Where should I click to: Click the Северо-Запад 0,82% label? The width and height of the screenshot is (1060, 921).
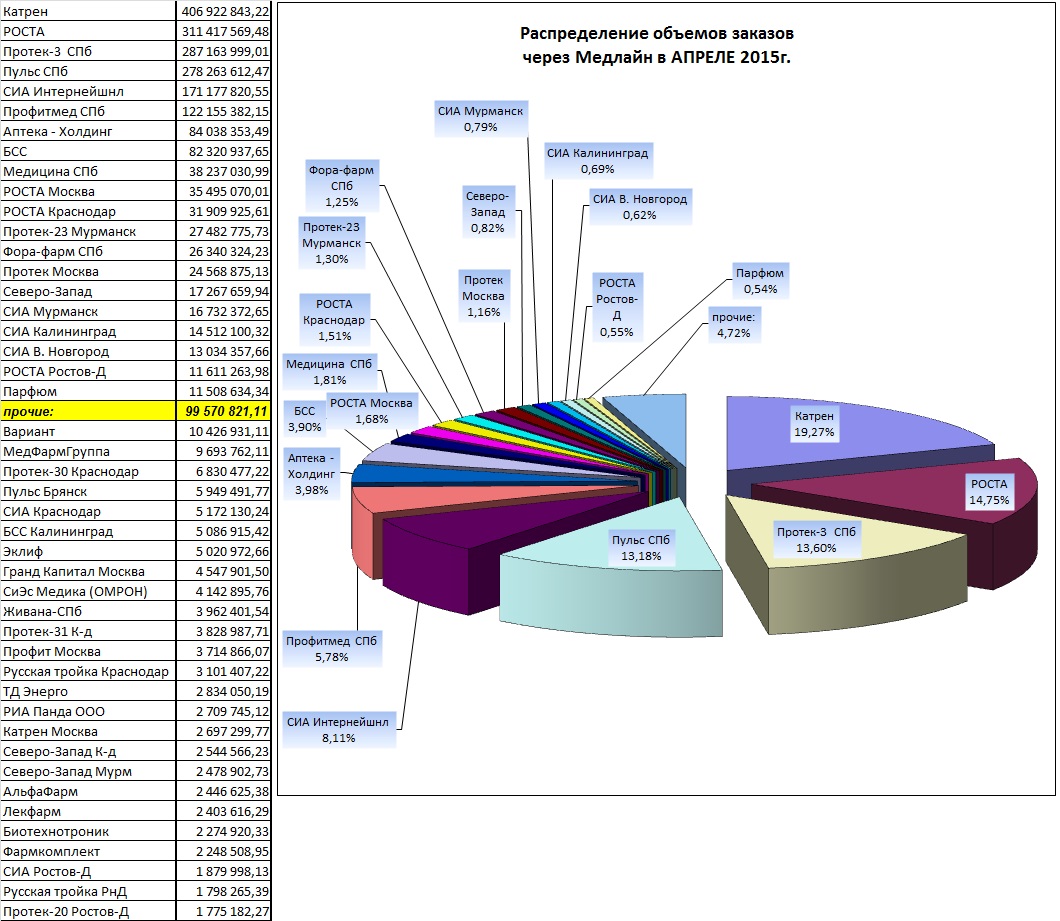tap(487, 212)
